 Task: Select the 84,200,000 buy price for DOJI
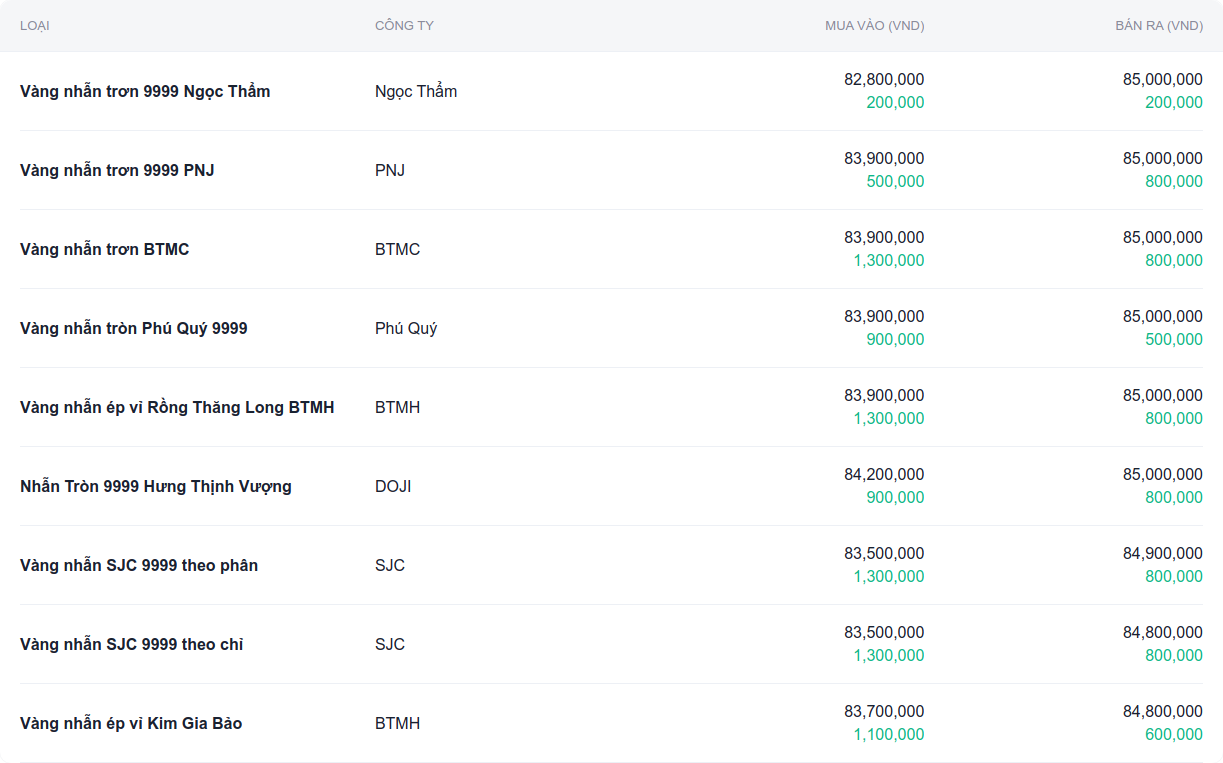[884, 474]
